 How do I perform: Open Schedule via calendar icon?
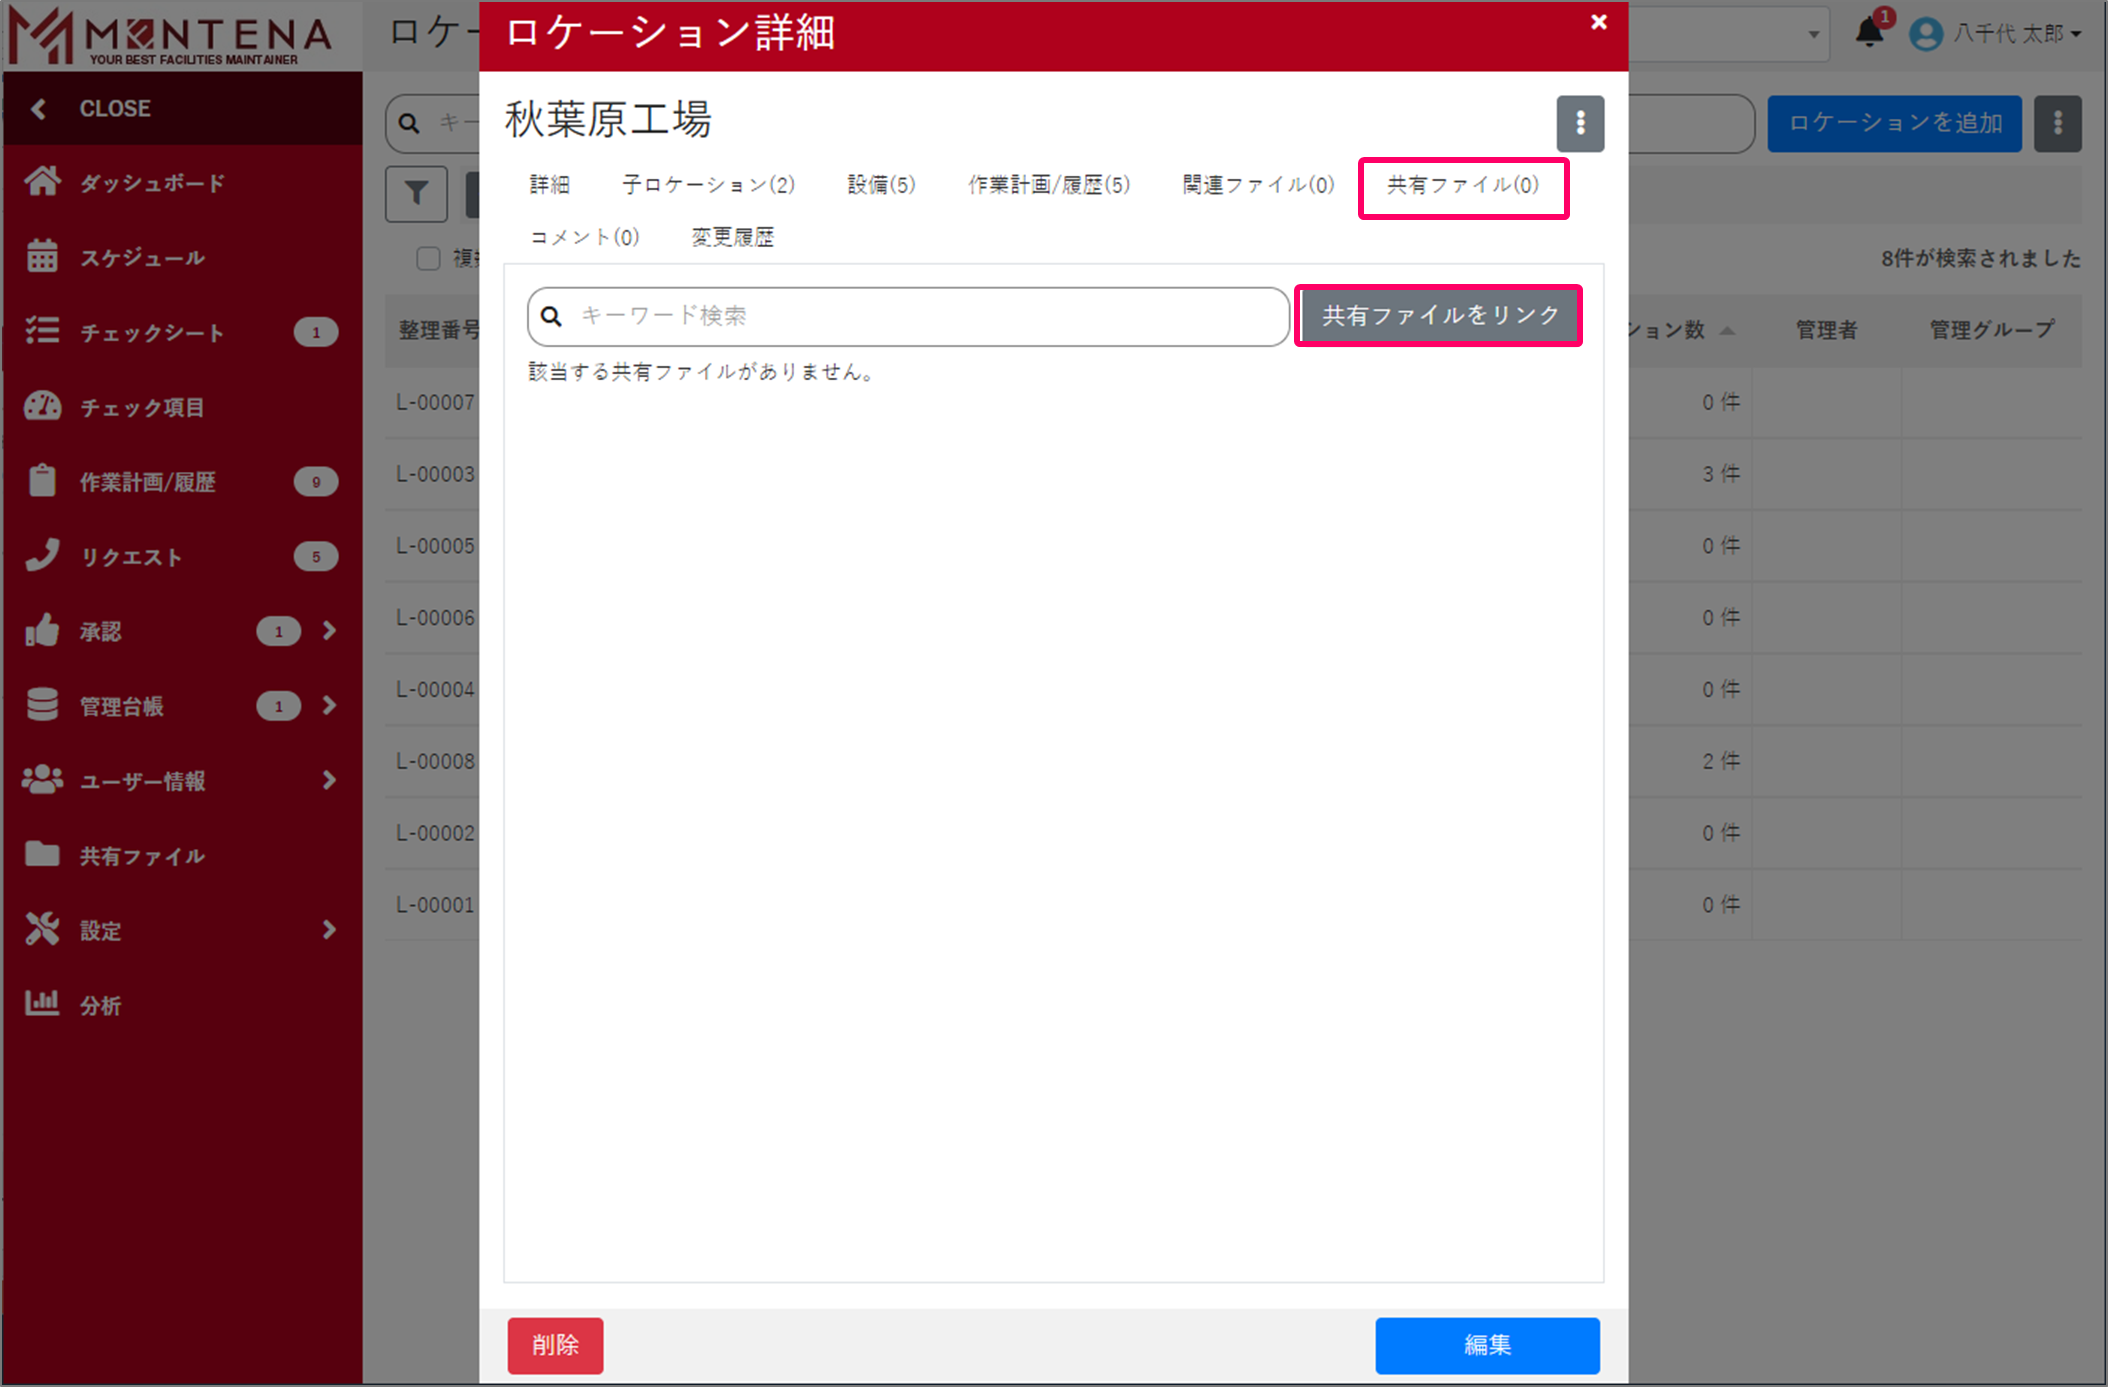coord(42,257)
